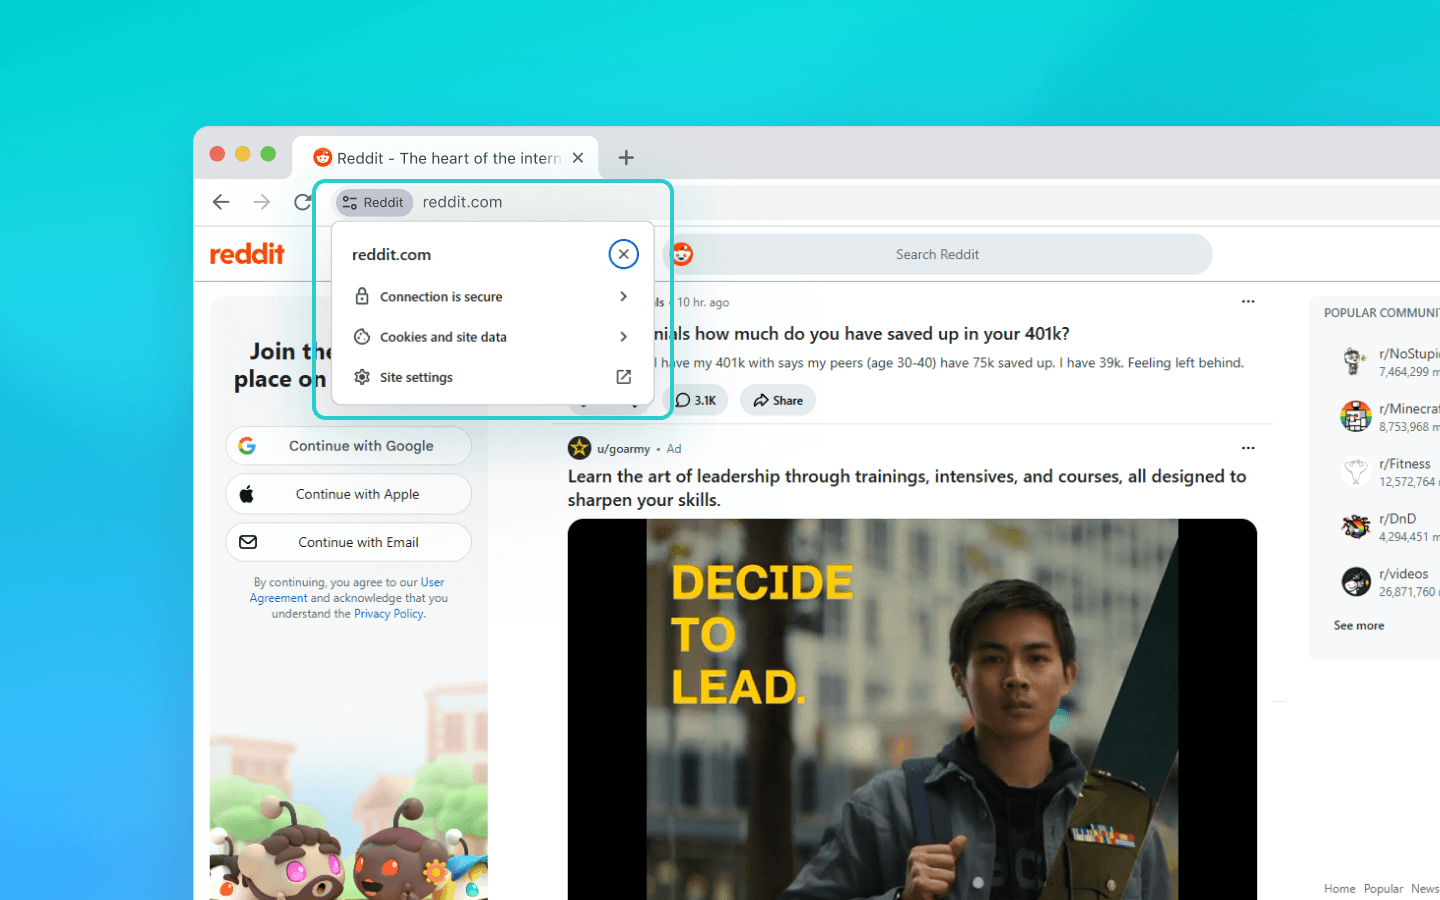Click the r/Fitness community avatar
Image resolution: width=1440 pixels, height=900 pixels.
pos(1355,471)
